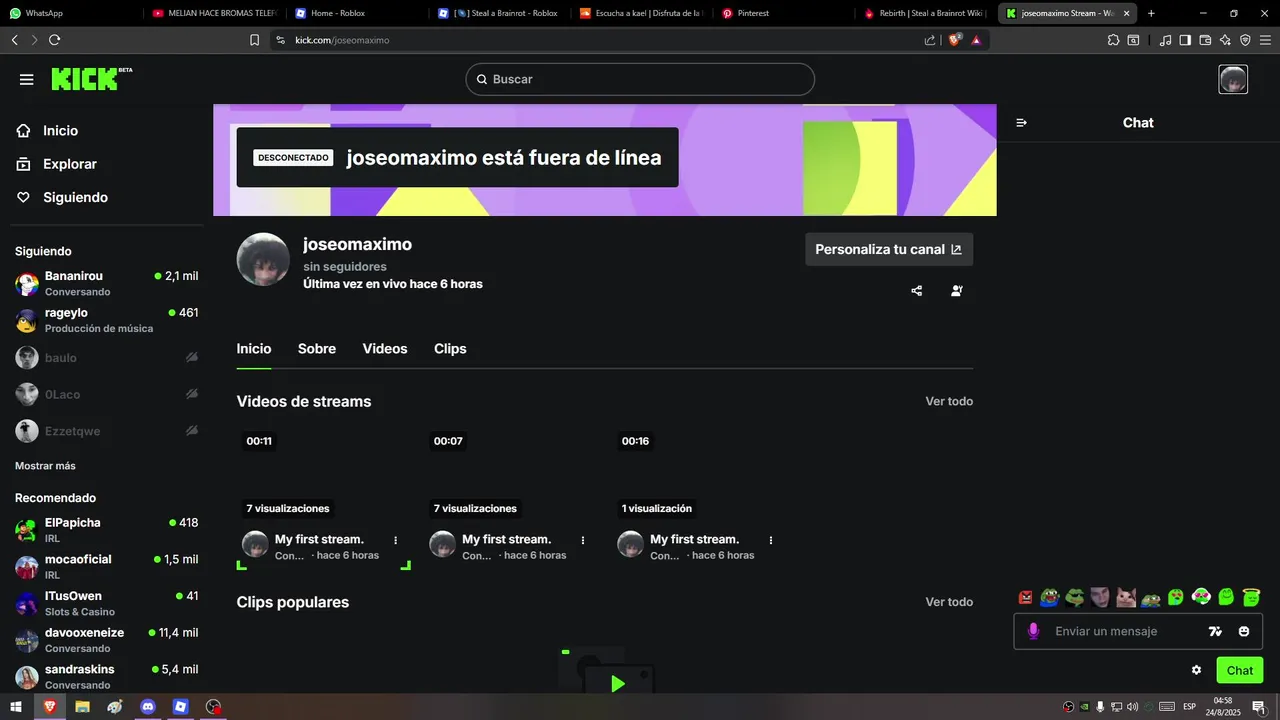This screenshot has width=1280, height=720.
Task: Click the green Chat send button
Action: click(1240, 670)
